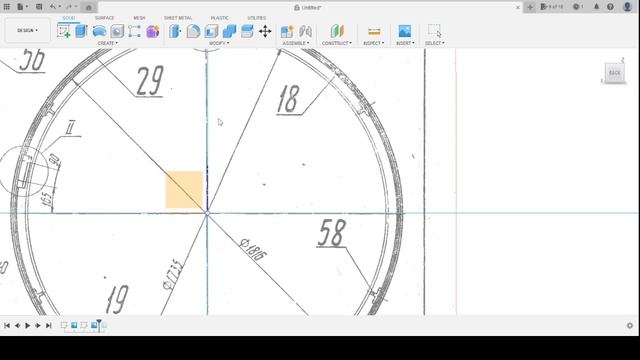
Task: Go to the Home tab icon
Action: coord(89,7)
